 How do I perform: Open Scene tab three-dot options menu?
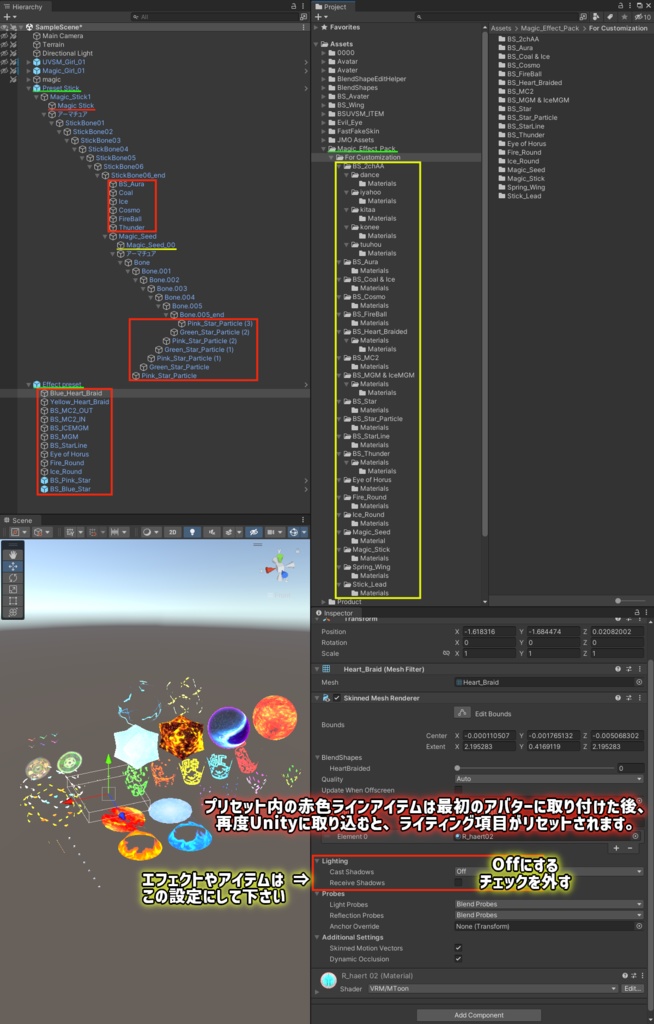pyautogui.click(x=303, y=520)
